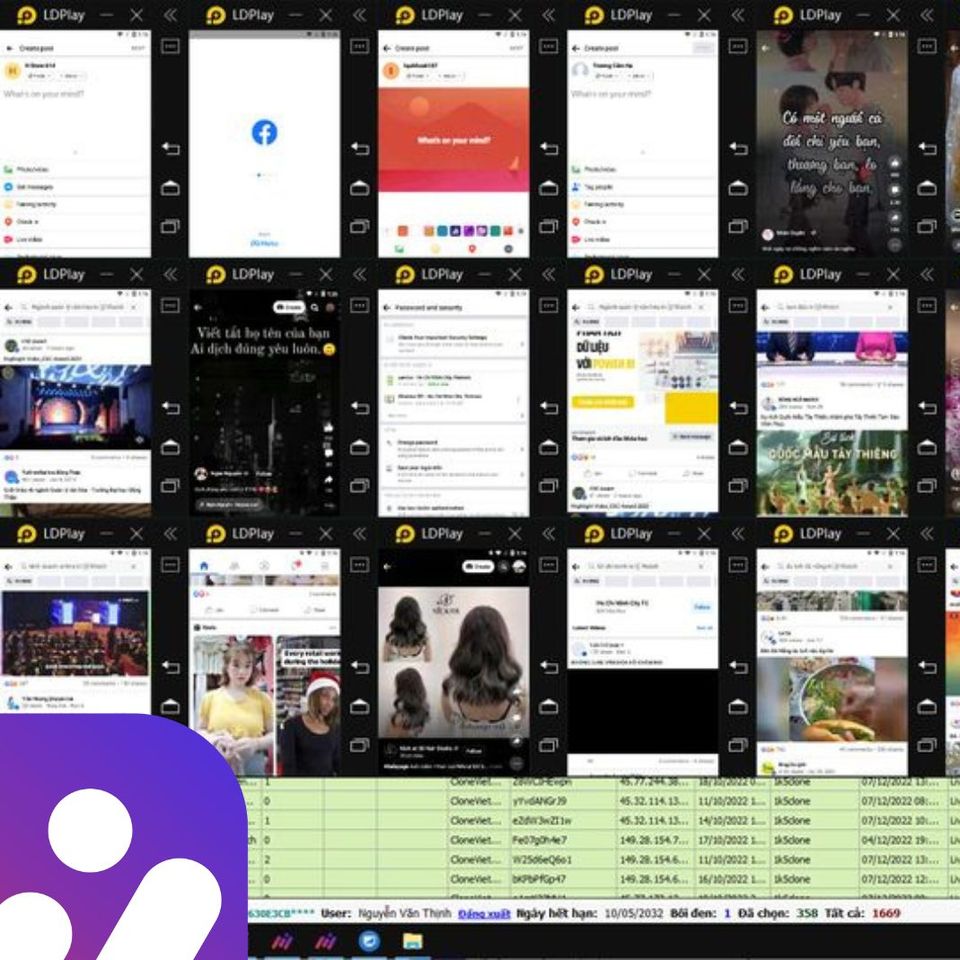
Task: Open the more-options icon beside Facebook loading-screen emulator
Action: coord(359,46)
